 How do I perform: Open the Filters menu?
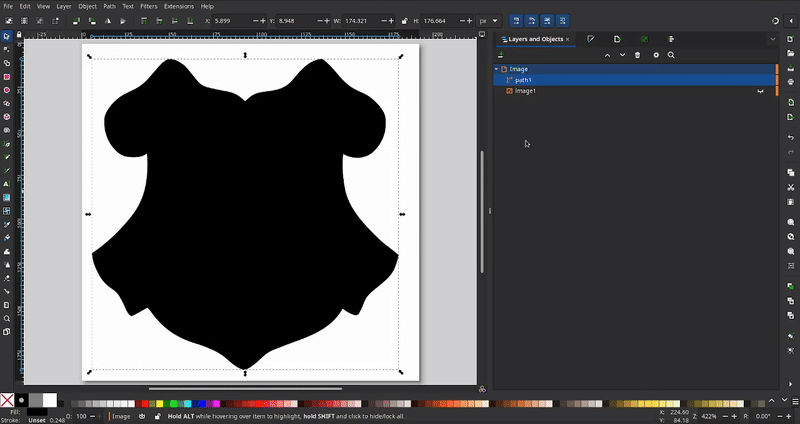(x=148, y=6)
